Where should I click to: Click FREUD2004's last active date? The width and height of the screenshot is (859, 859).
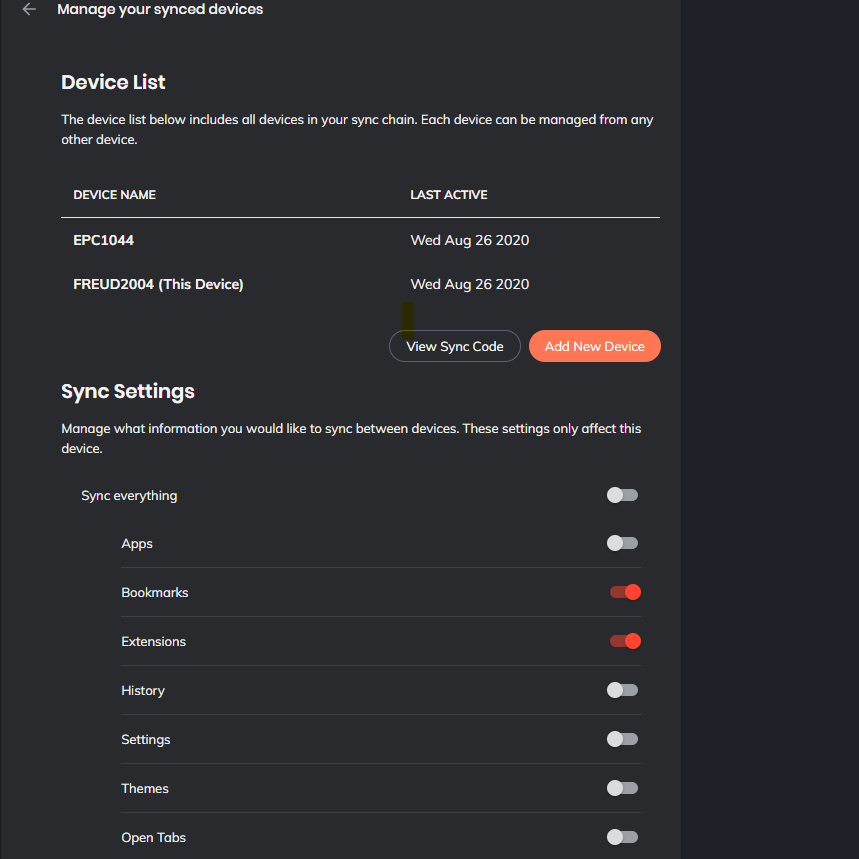click(x=470, y=284)
